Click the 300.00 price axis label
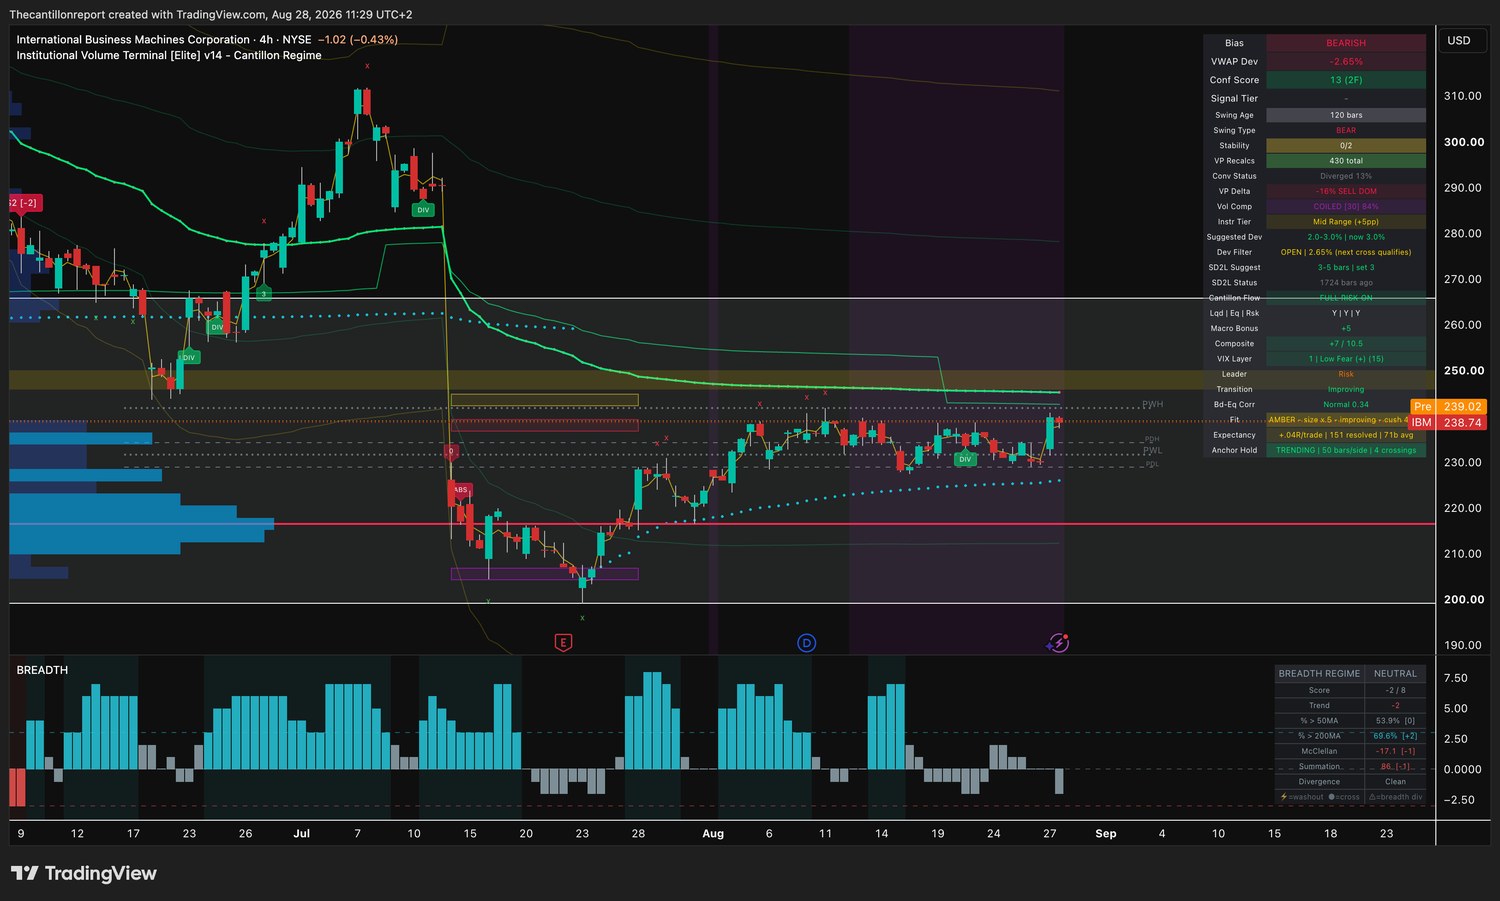This screenshot has height=901, width=1500. 1463,142
